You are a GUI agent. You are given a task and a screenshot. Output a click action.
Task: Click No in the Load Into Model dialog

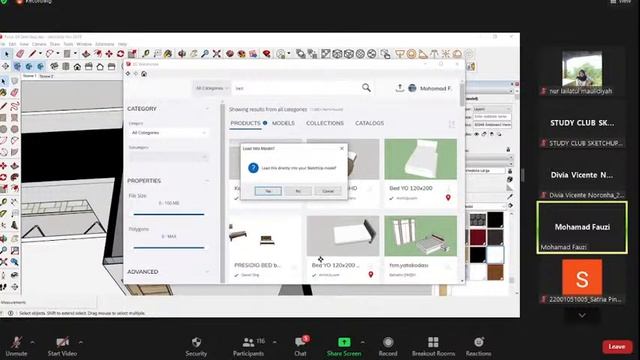pyautogui.click(x=298, y=191)
